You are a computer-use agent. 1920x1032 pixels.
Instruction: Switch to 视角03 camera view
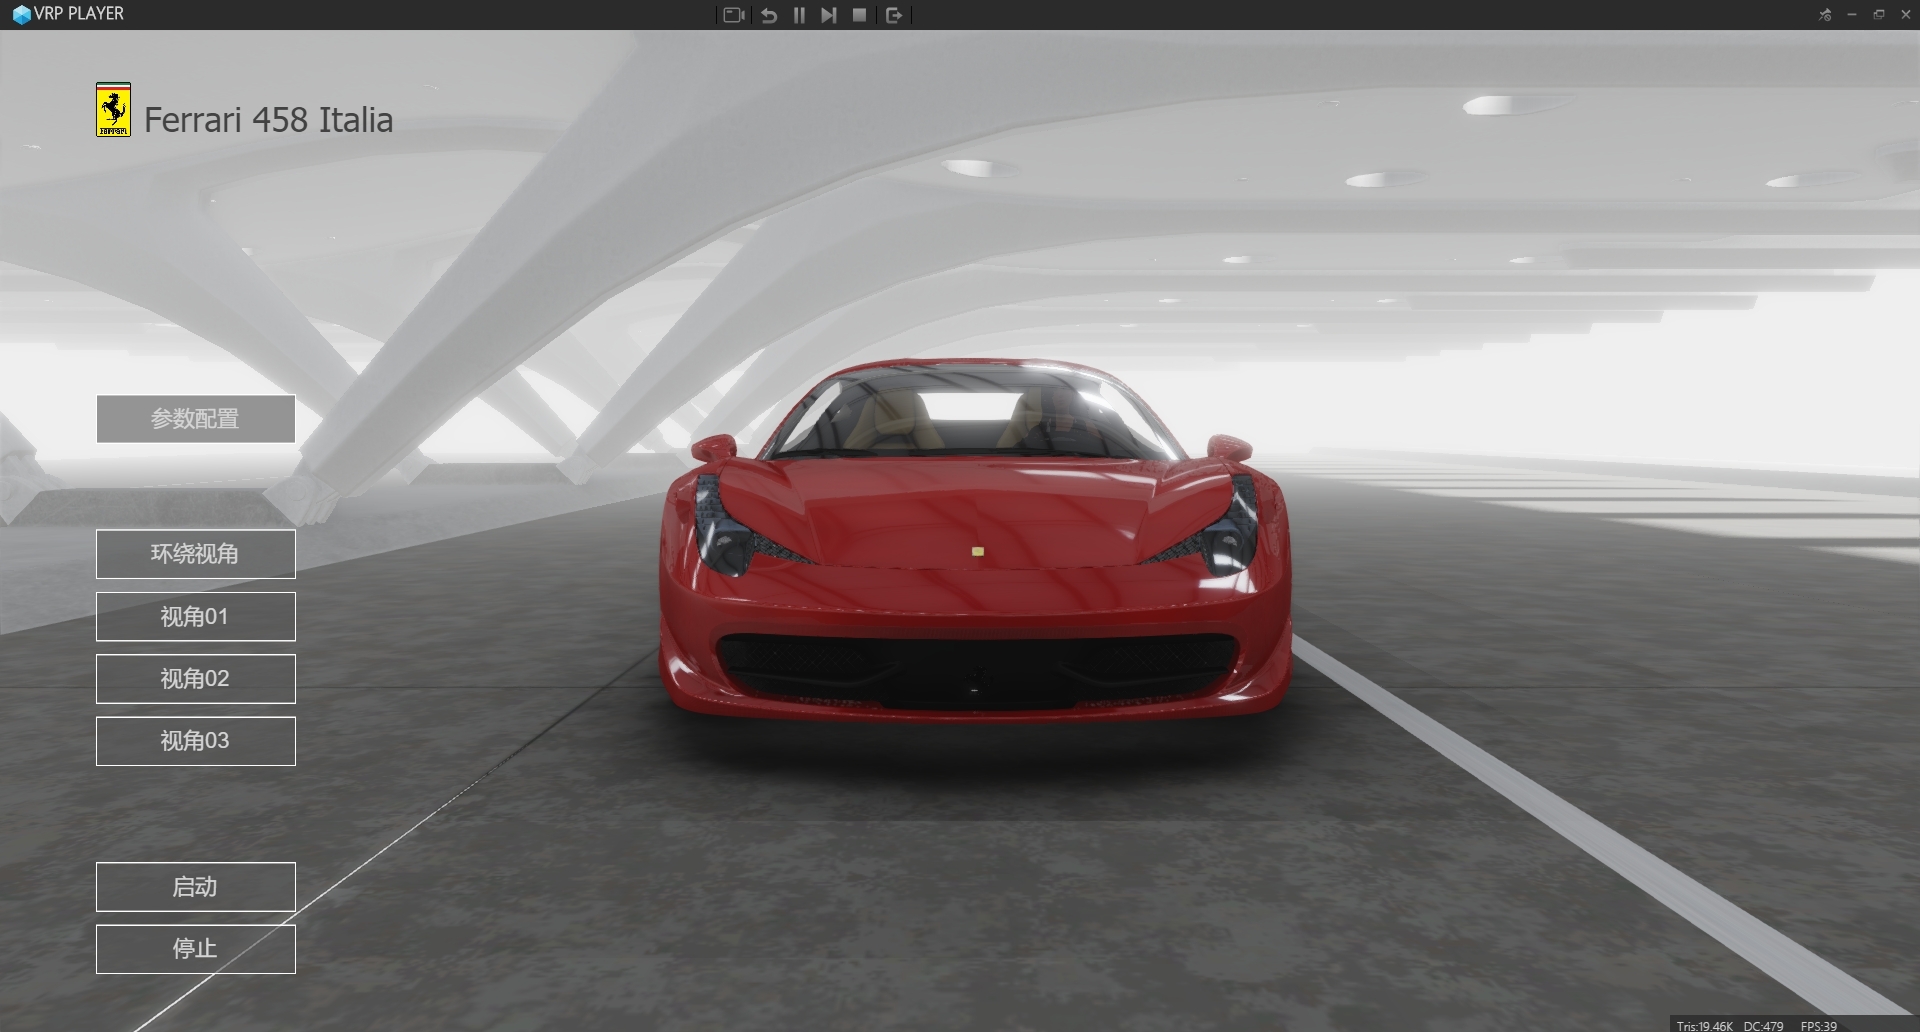tap(196, 741)
